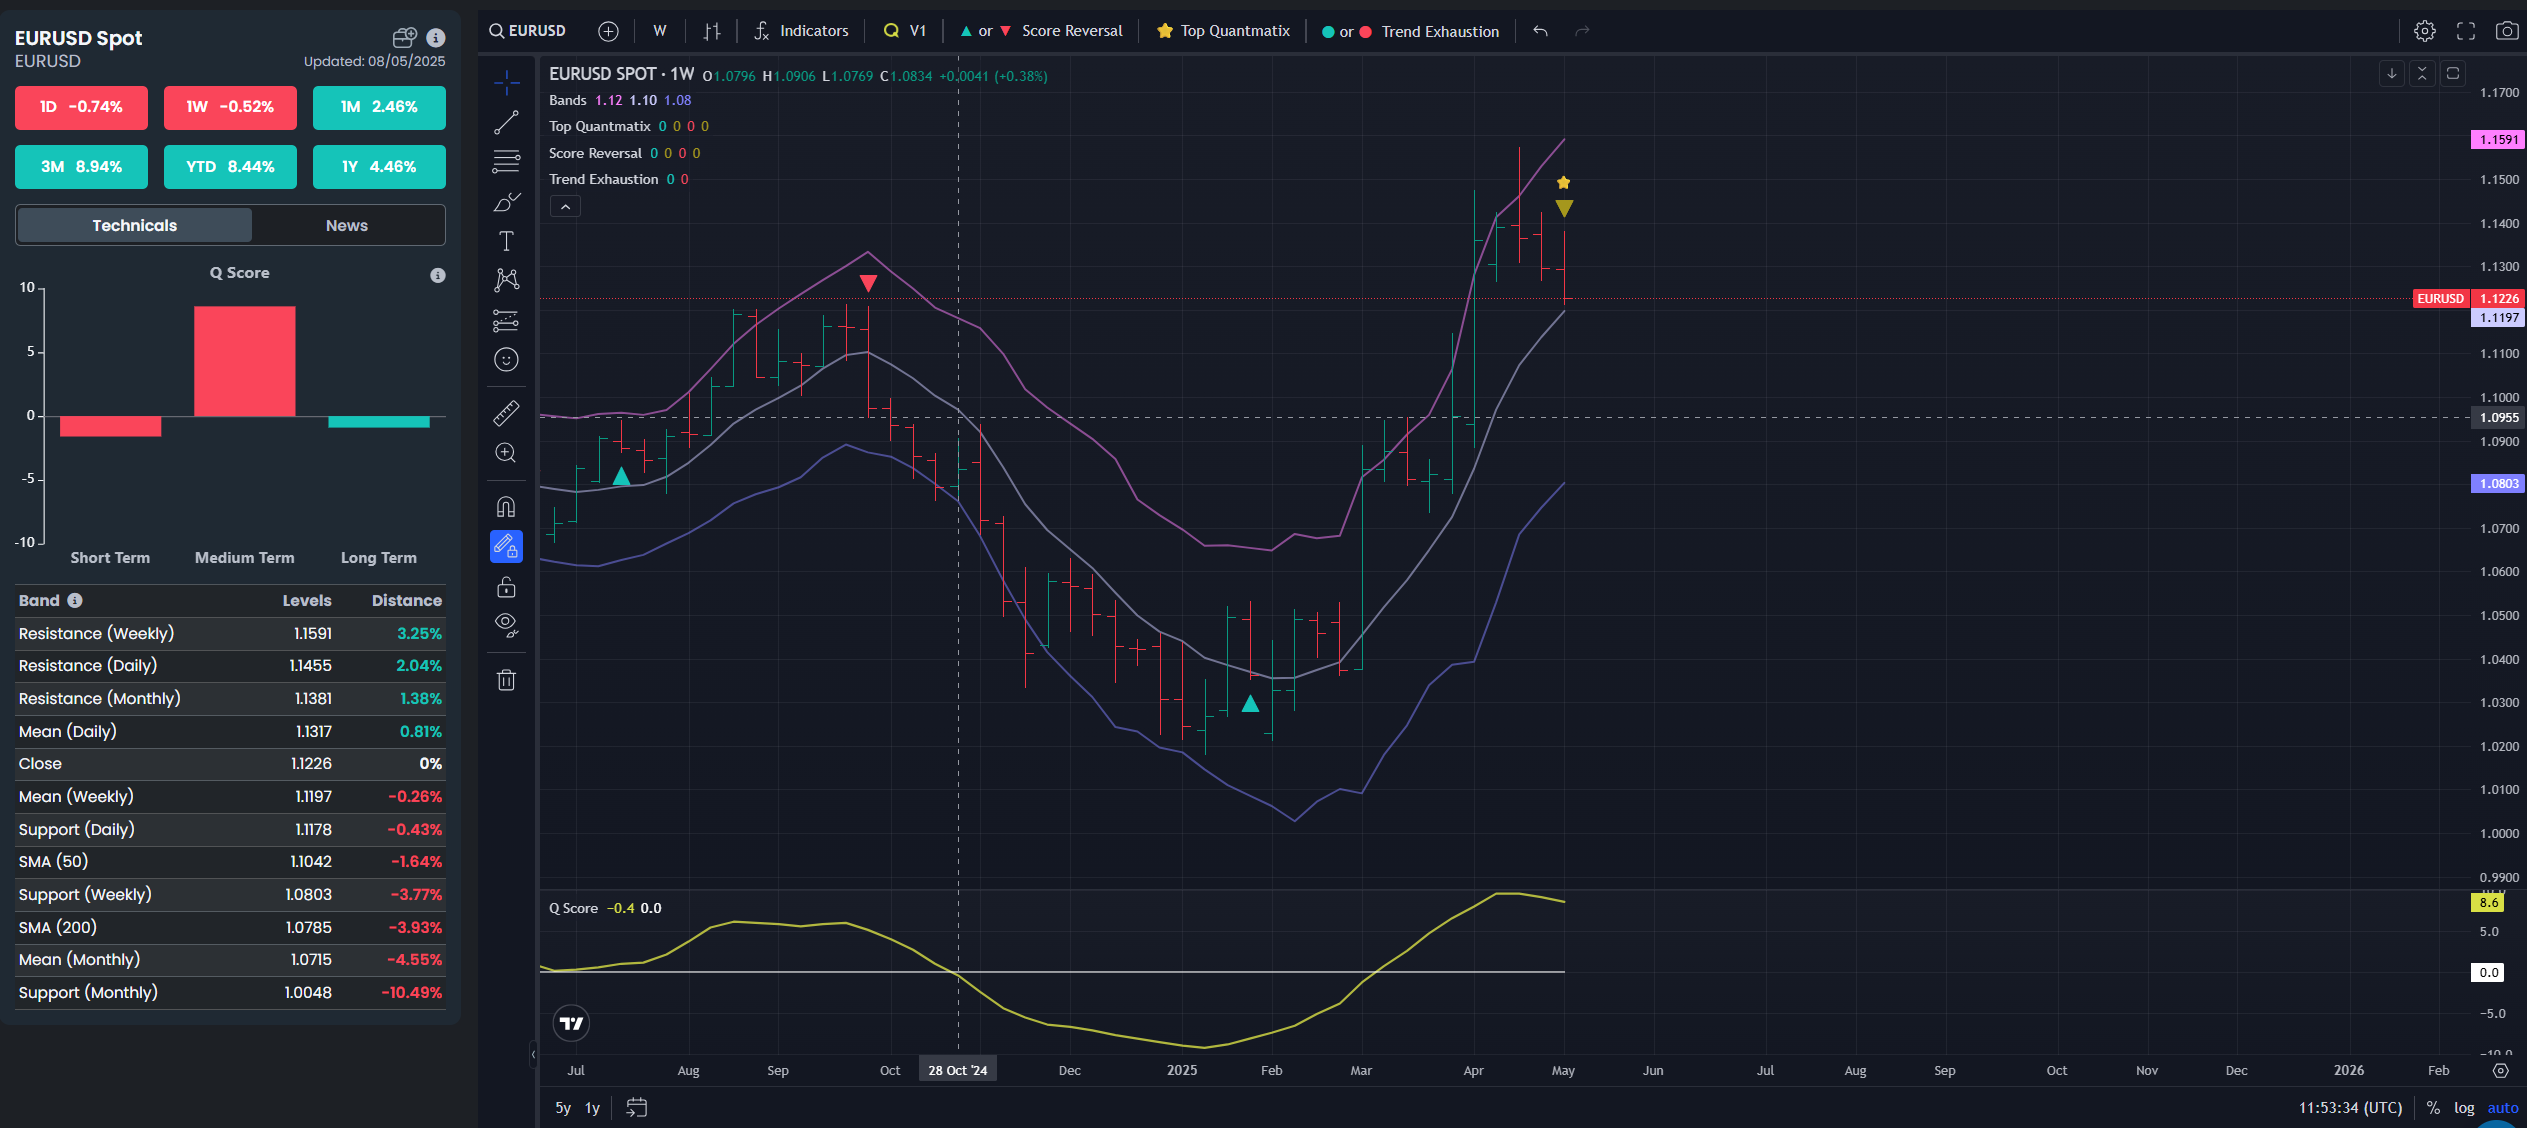Collapse the indicator legend chevron
The height and width of the screenshot is (1128, 2527).
point(565,207)
